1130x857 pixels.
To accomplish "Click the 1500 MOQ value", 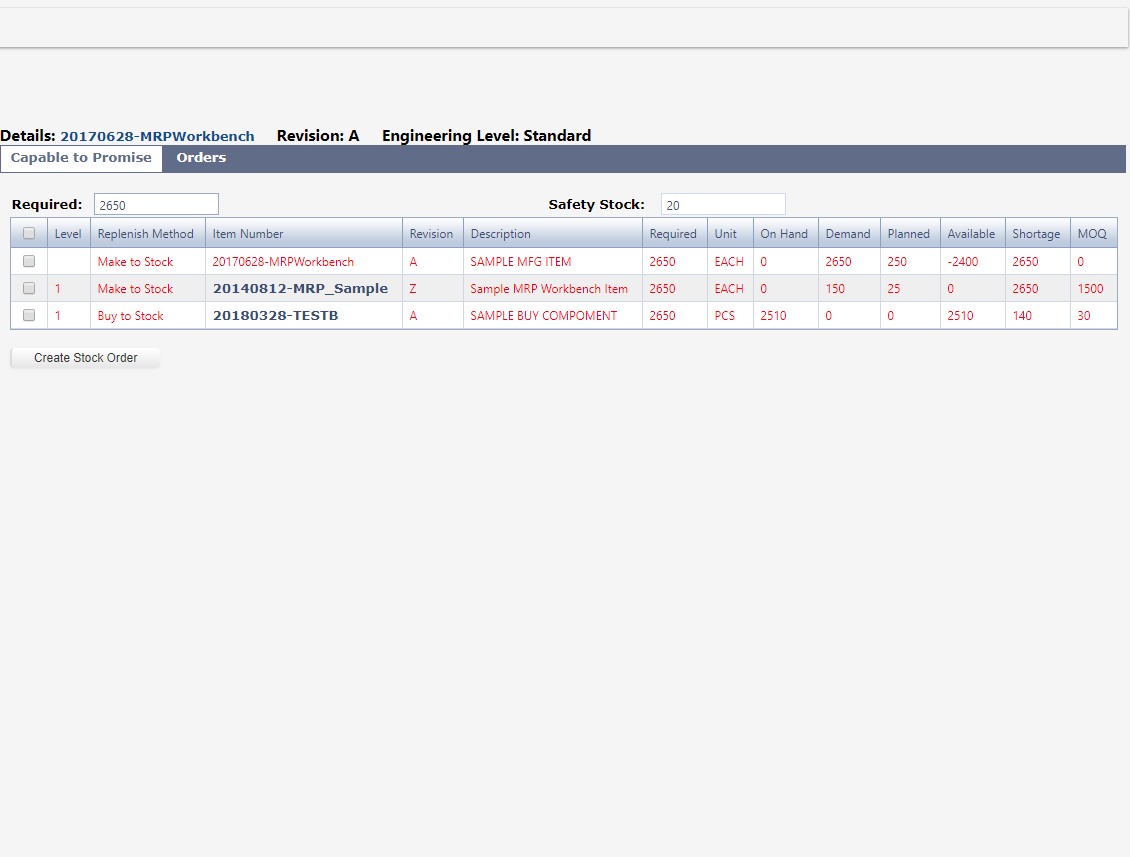I will (1090, 288).
